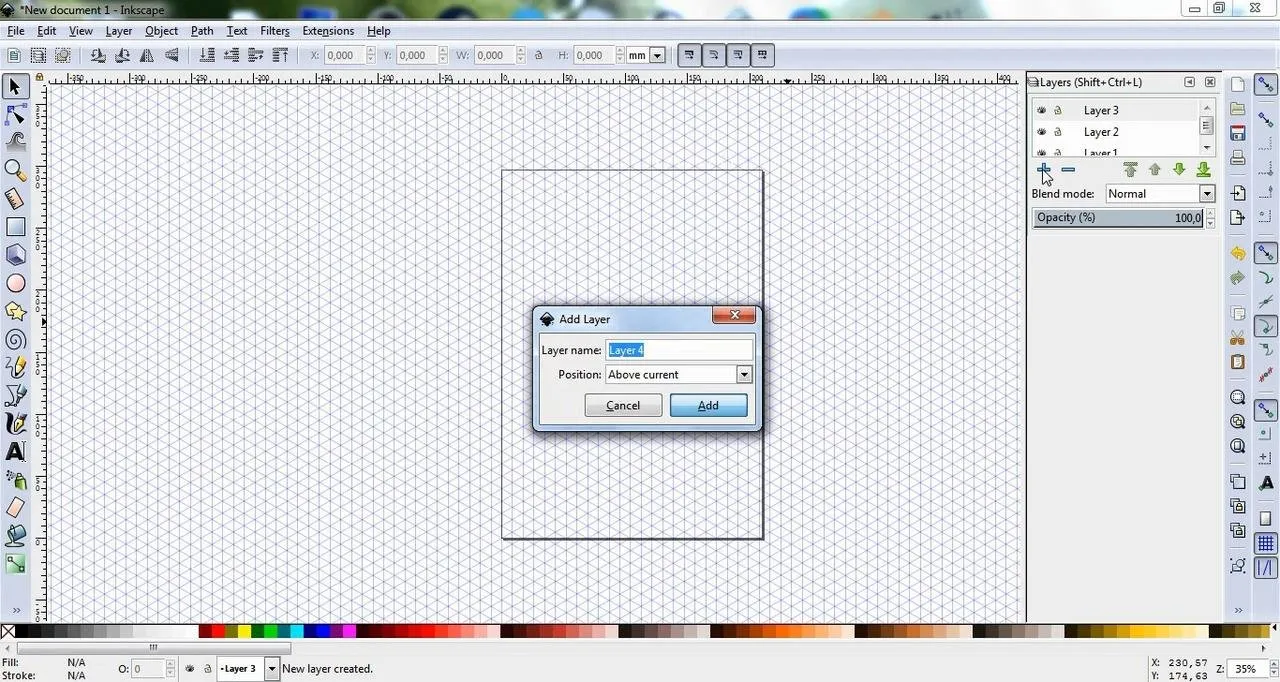Open the Path menu
The height and width of the screenshot is (682, 1280).
(x=202, y=31)
